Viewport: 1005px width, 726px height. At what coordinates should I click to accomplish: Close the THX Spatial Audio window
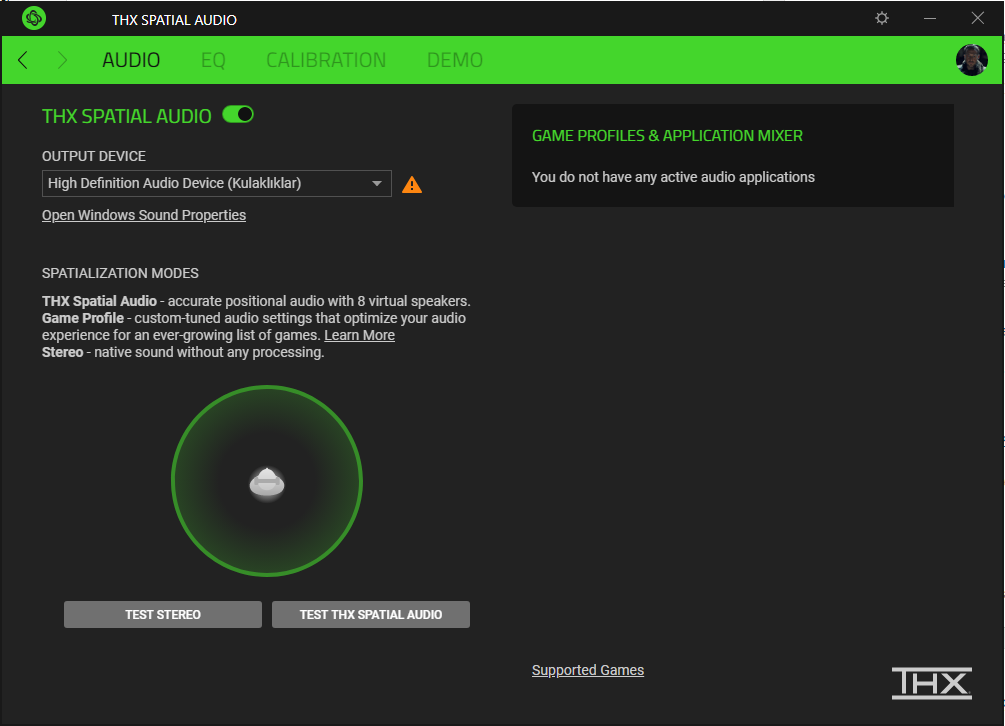pos(977,18)
